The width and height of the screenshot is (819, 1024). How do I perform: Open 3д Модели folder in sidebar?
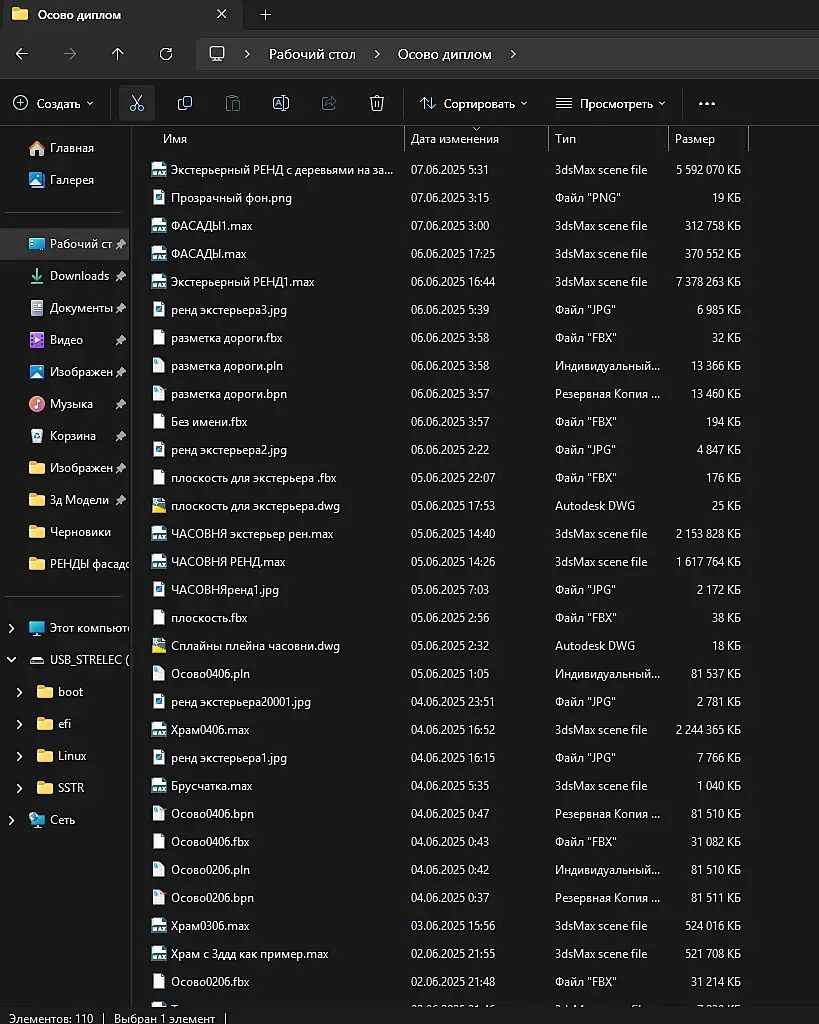[69, 500]
